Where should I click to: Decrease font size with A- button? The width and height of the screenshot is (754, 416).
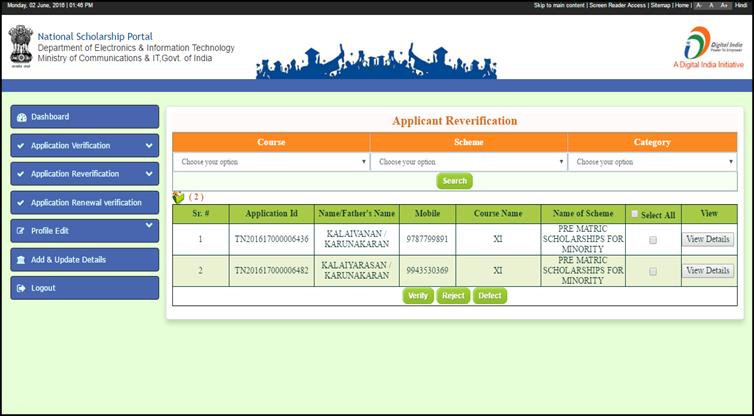pyautogui.click(x=700, y=5)
